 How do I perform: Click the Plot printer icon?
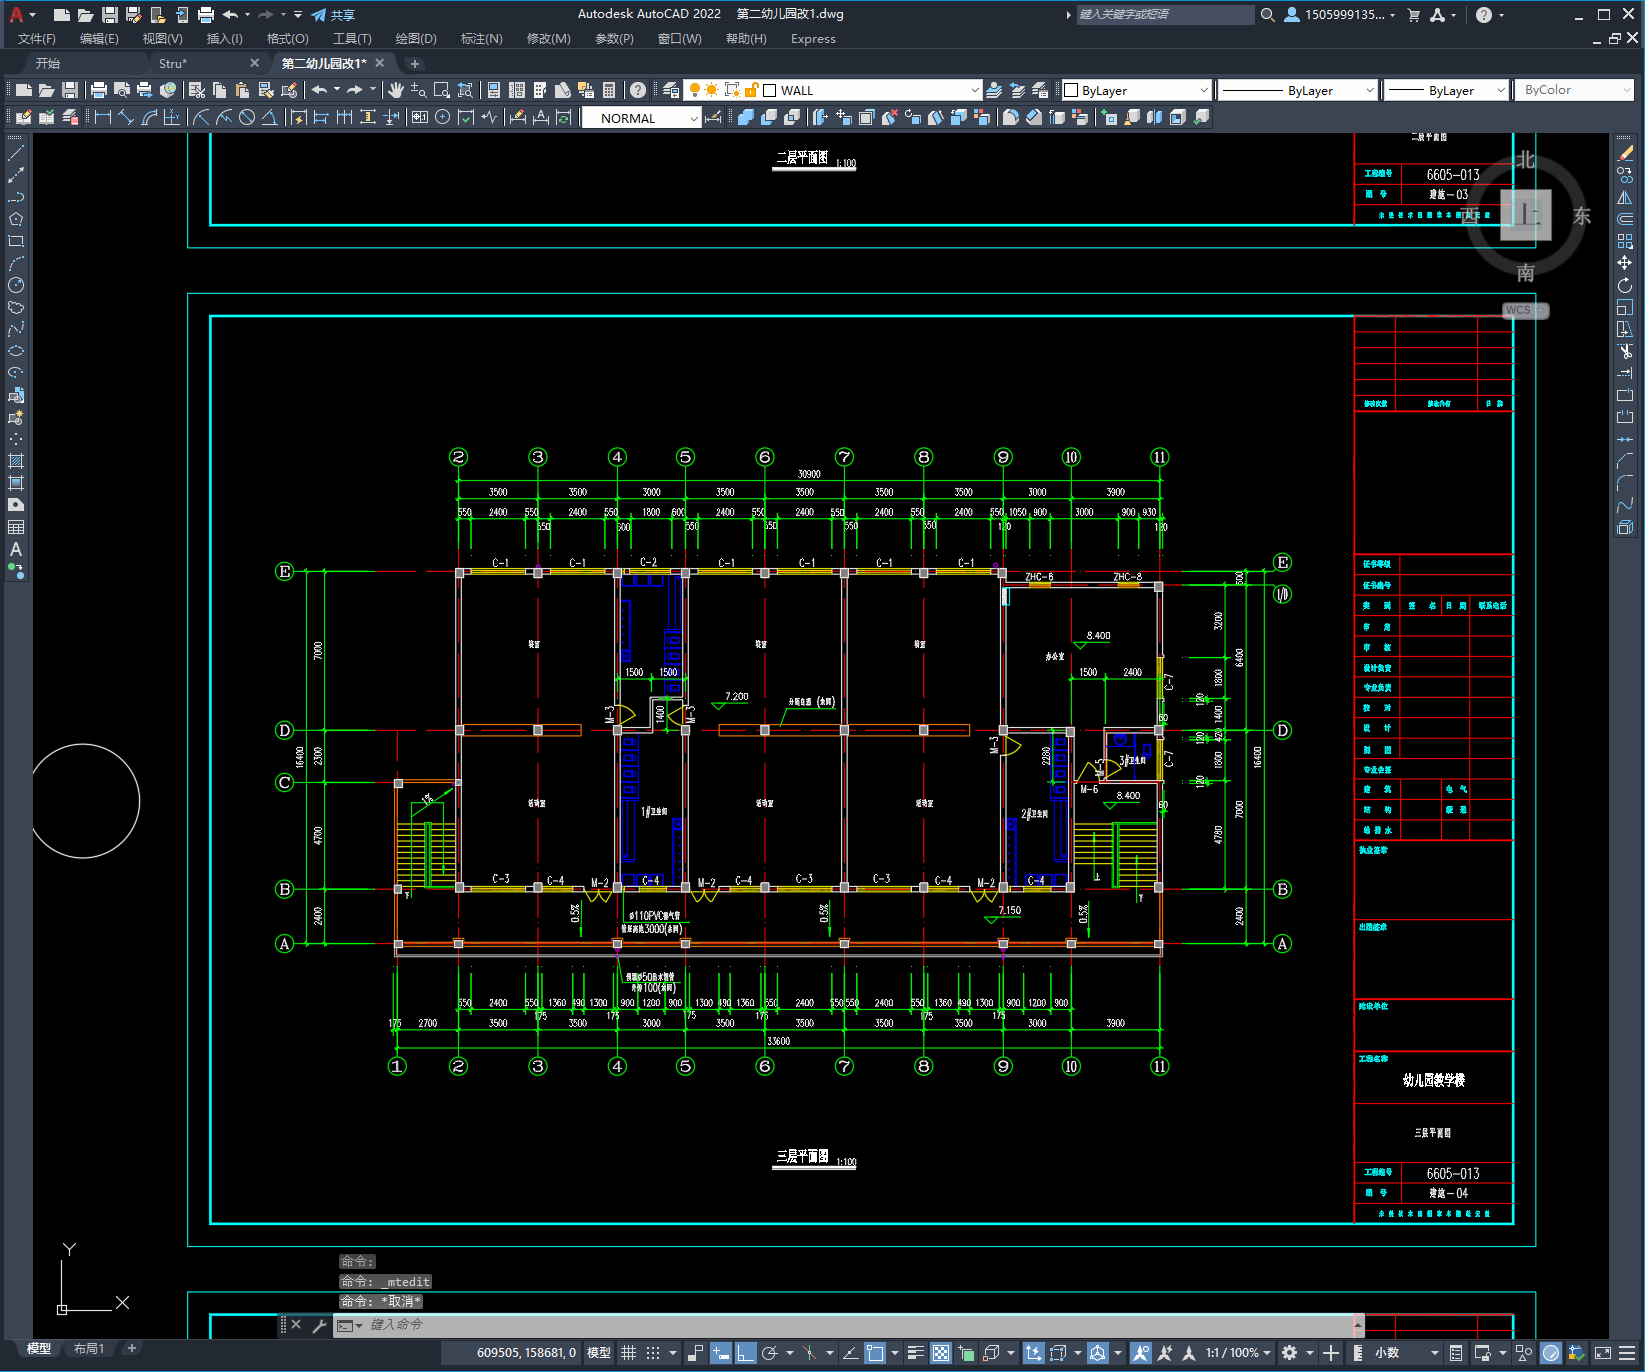99,90
